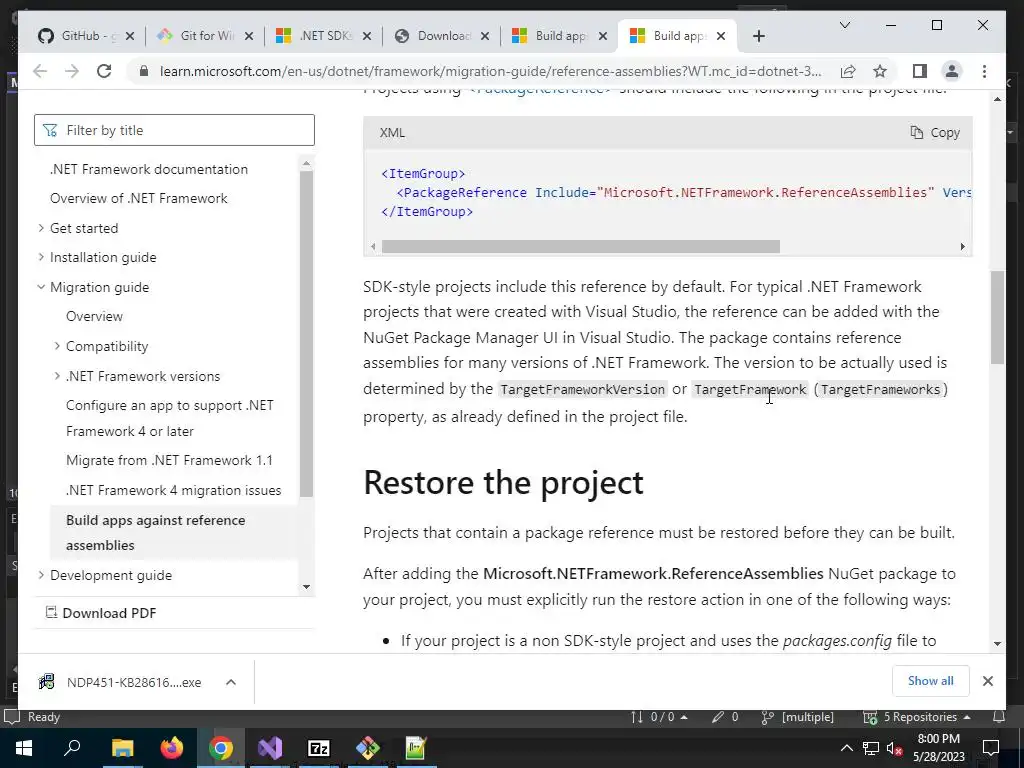Switch to Chrome in the taskbar

coord(221,748)
